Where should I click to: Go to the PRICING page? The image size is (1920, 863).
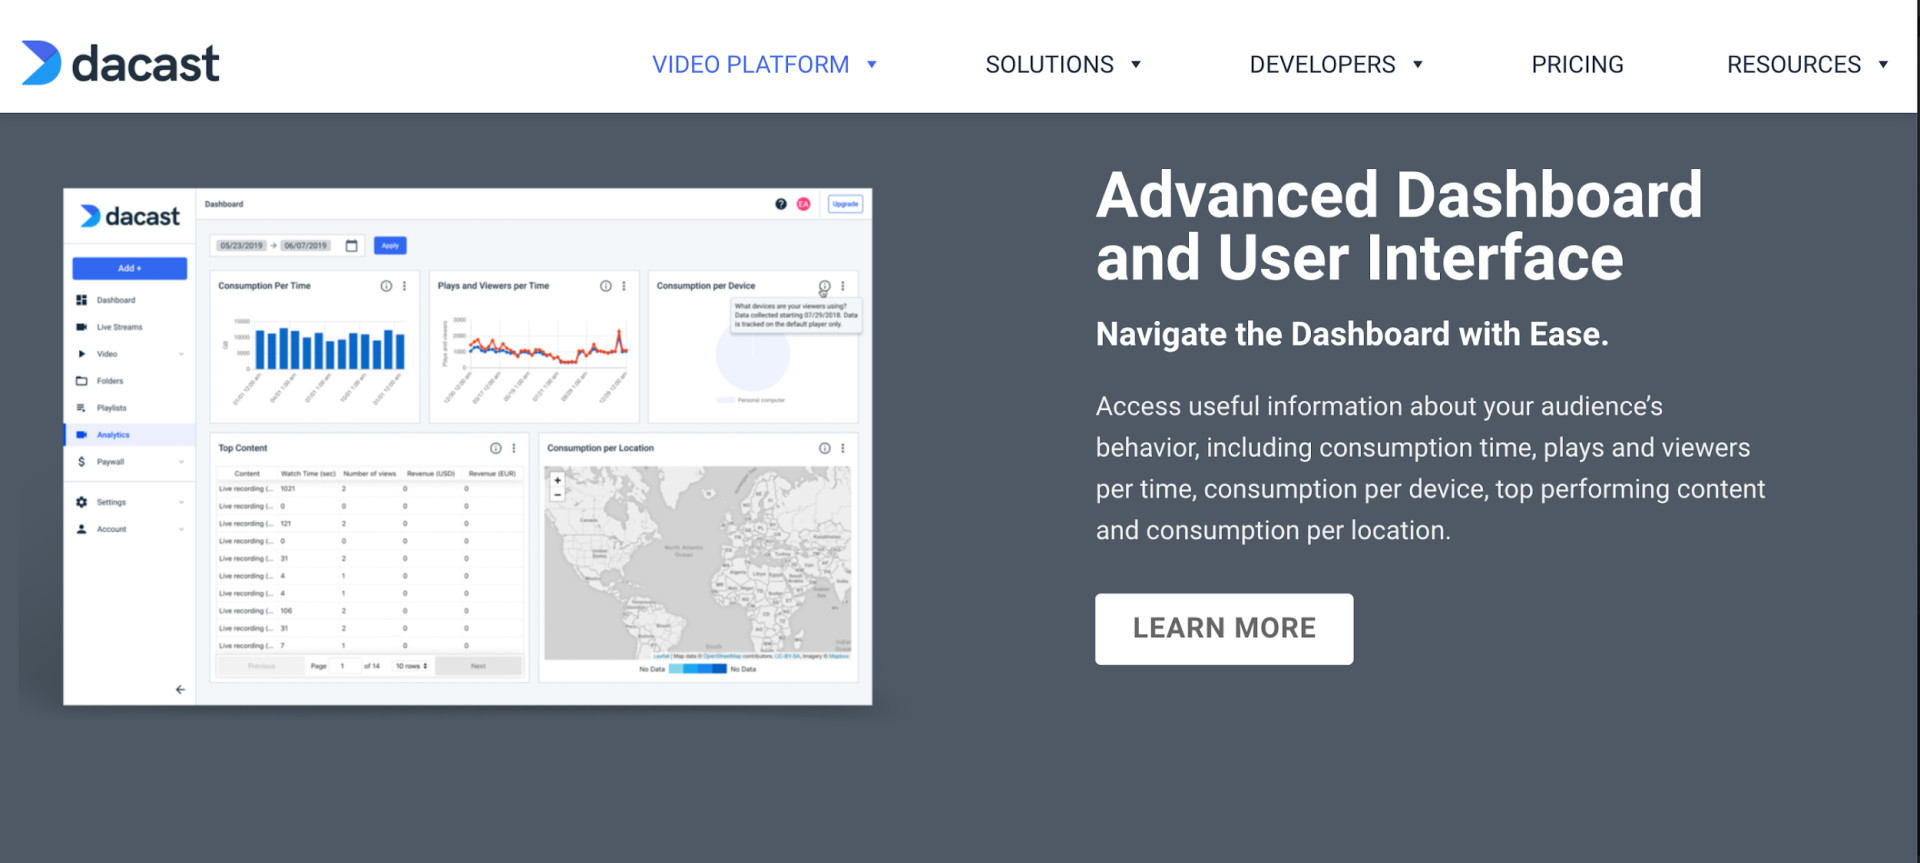(x=1577, y=64)
